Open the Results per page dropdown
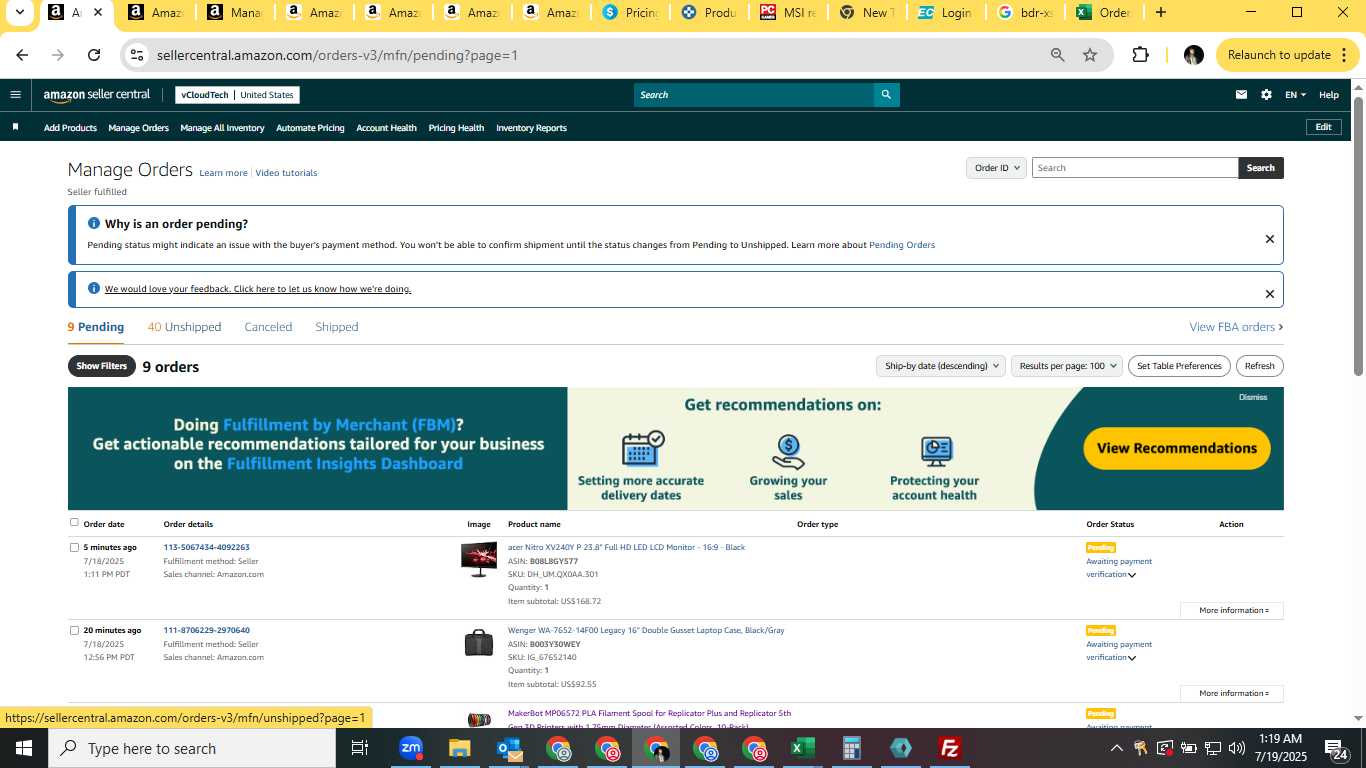The height and width of the screenshot is (768, 1366). click(x=1067, y=366)
